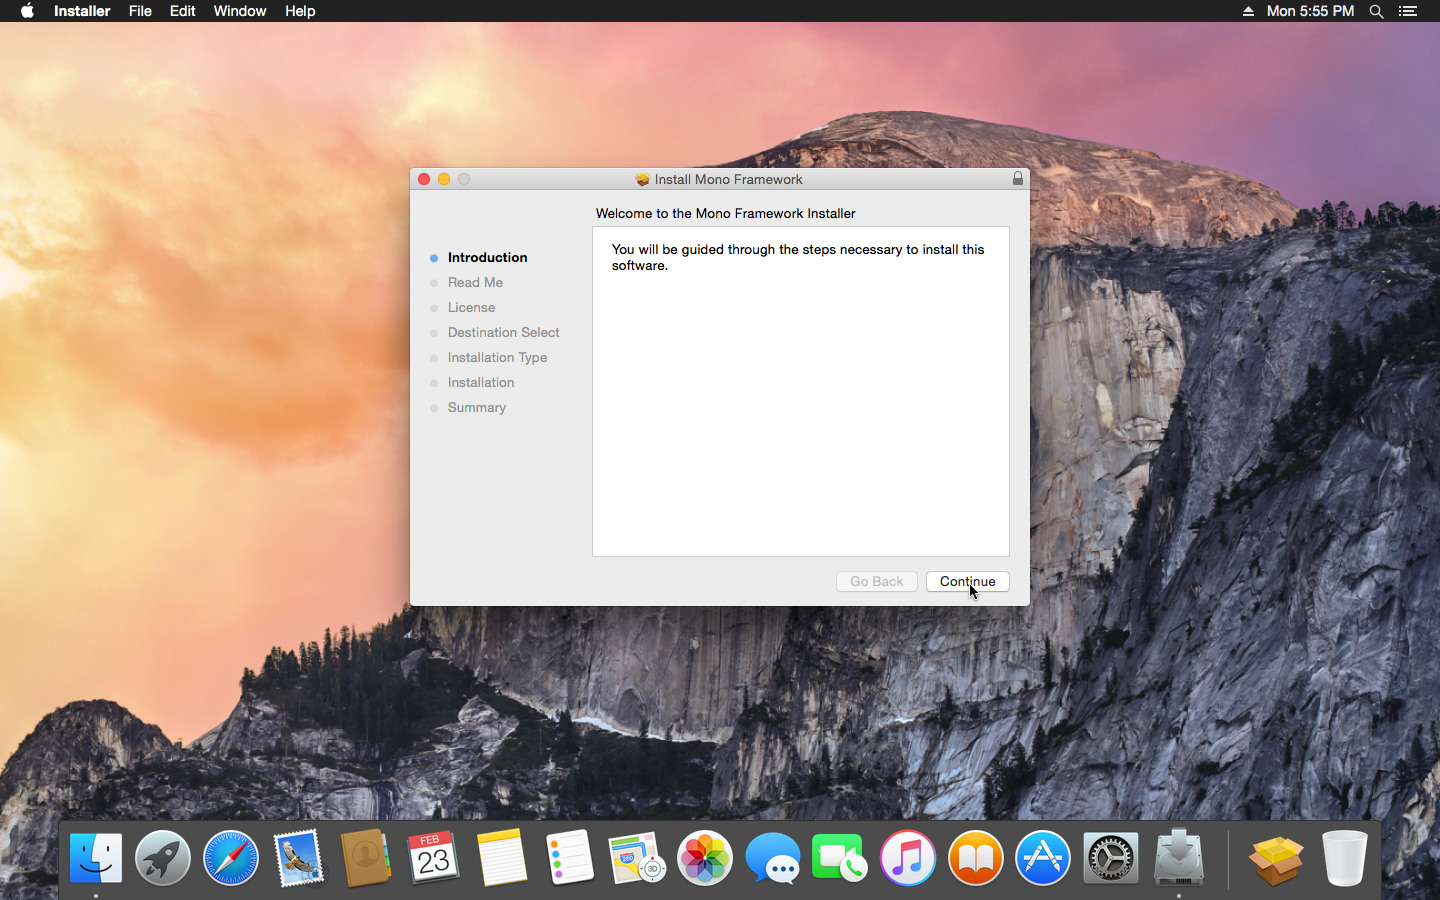Open the Photos app in dock

click(x=705, y=858)
